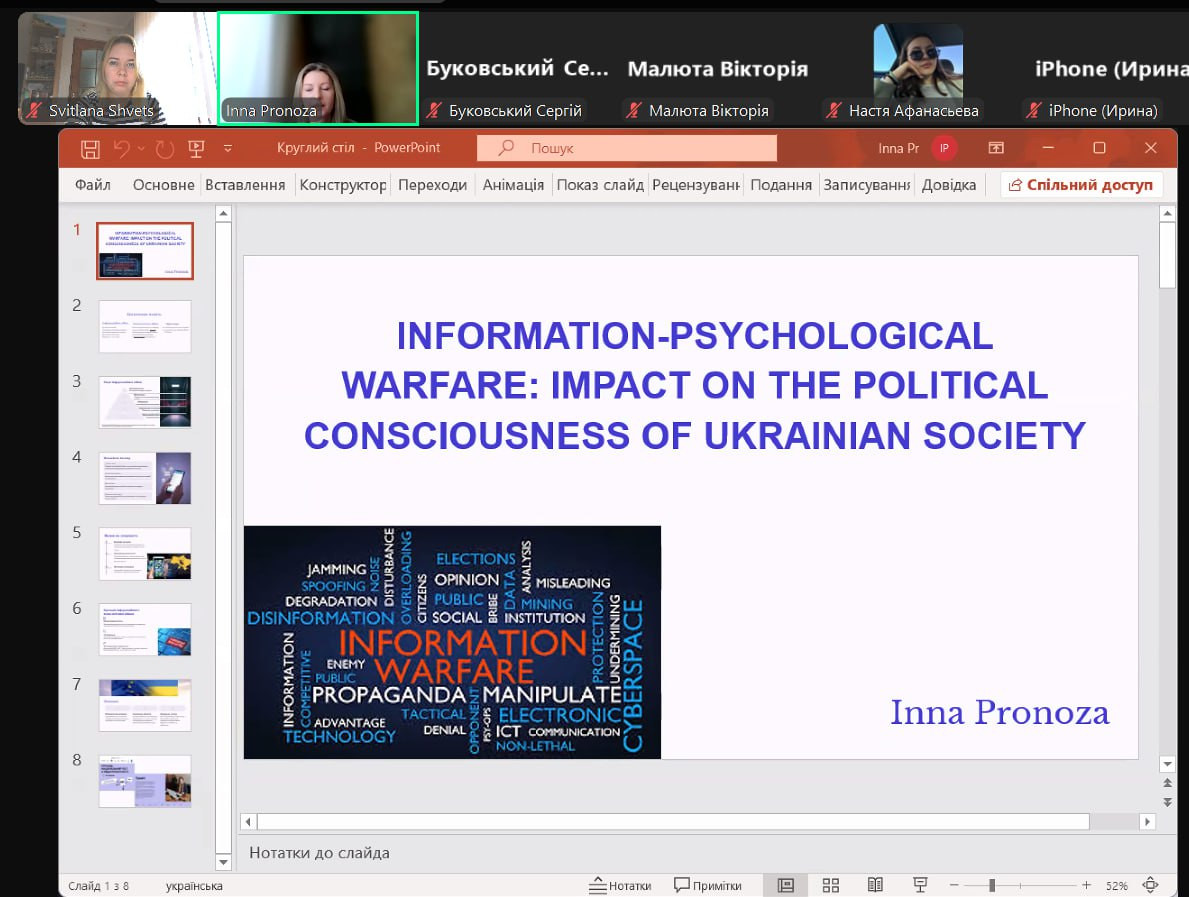Start Slide Show from status bar icon

pyautogui.click(x=920, y=885)
